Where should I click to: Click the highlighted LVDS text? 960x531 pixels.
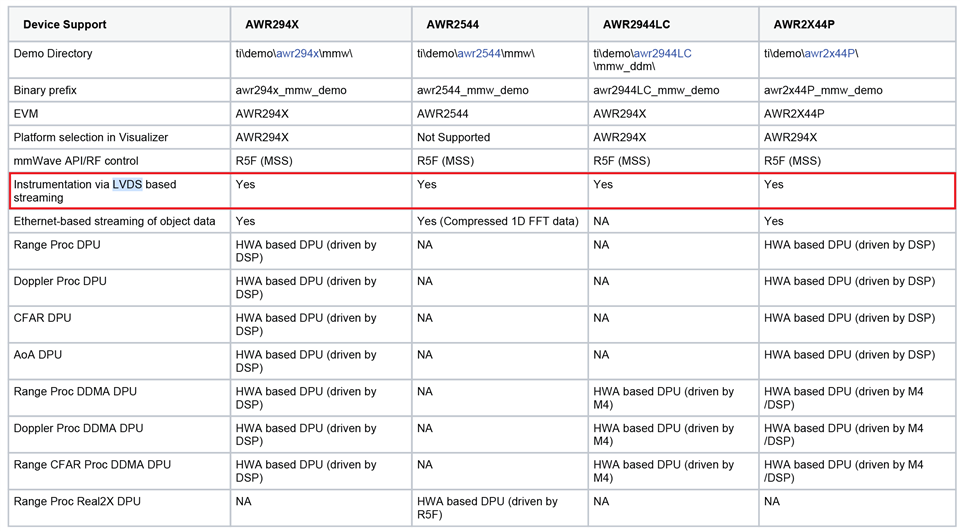[x=127, y=184]
